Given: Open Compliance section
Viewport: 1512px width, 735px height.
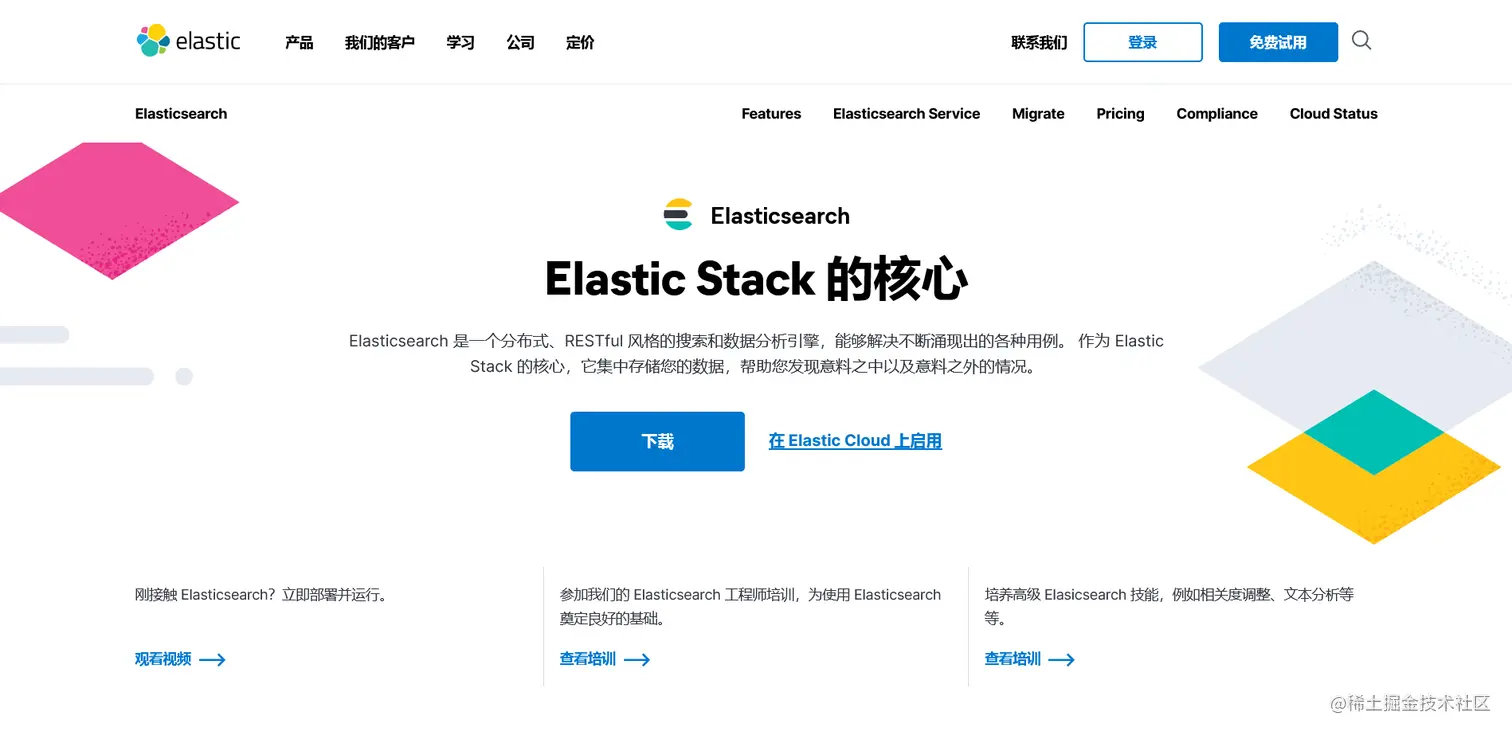Looking at the screenshot, I should (x=1217, y=114).
